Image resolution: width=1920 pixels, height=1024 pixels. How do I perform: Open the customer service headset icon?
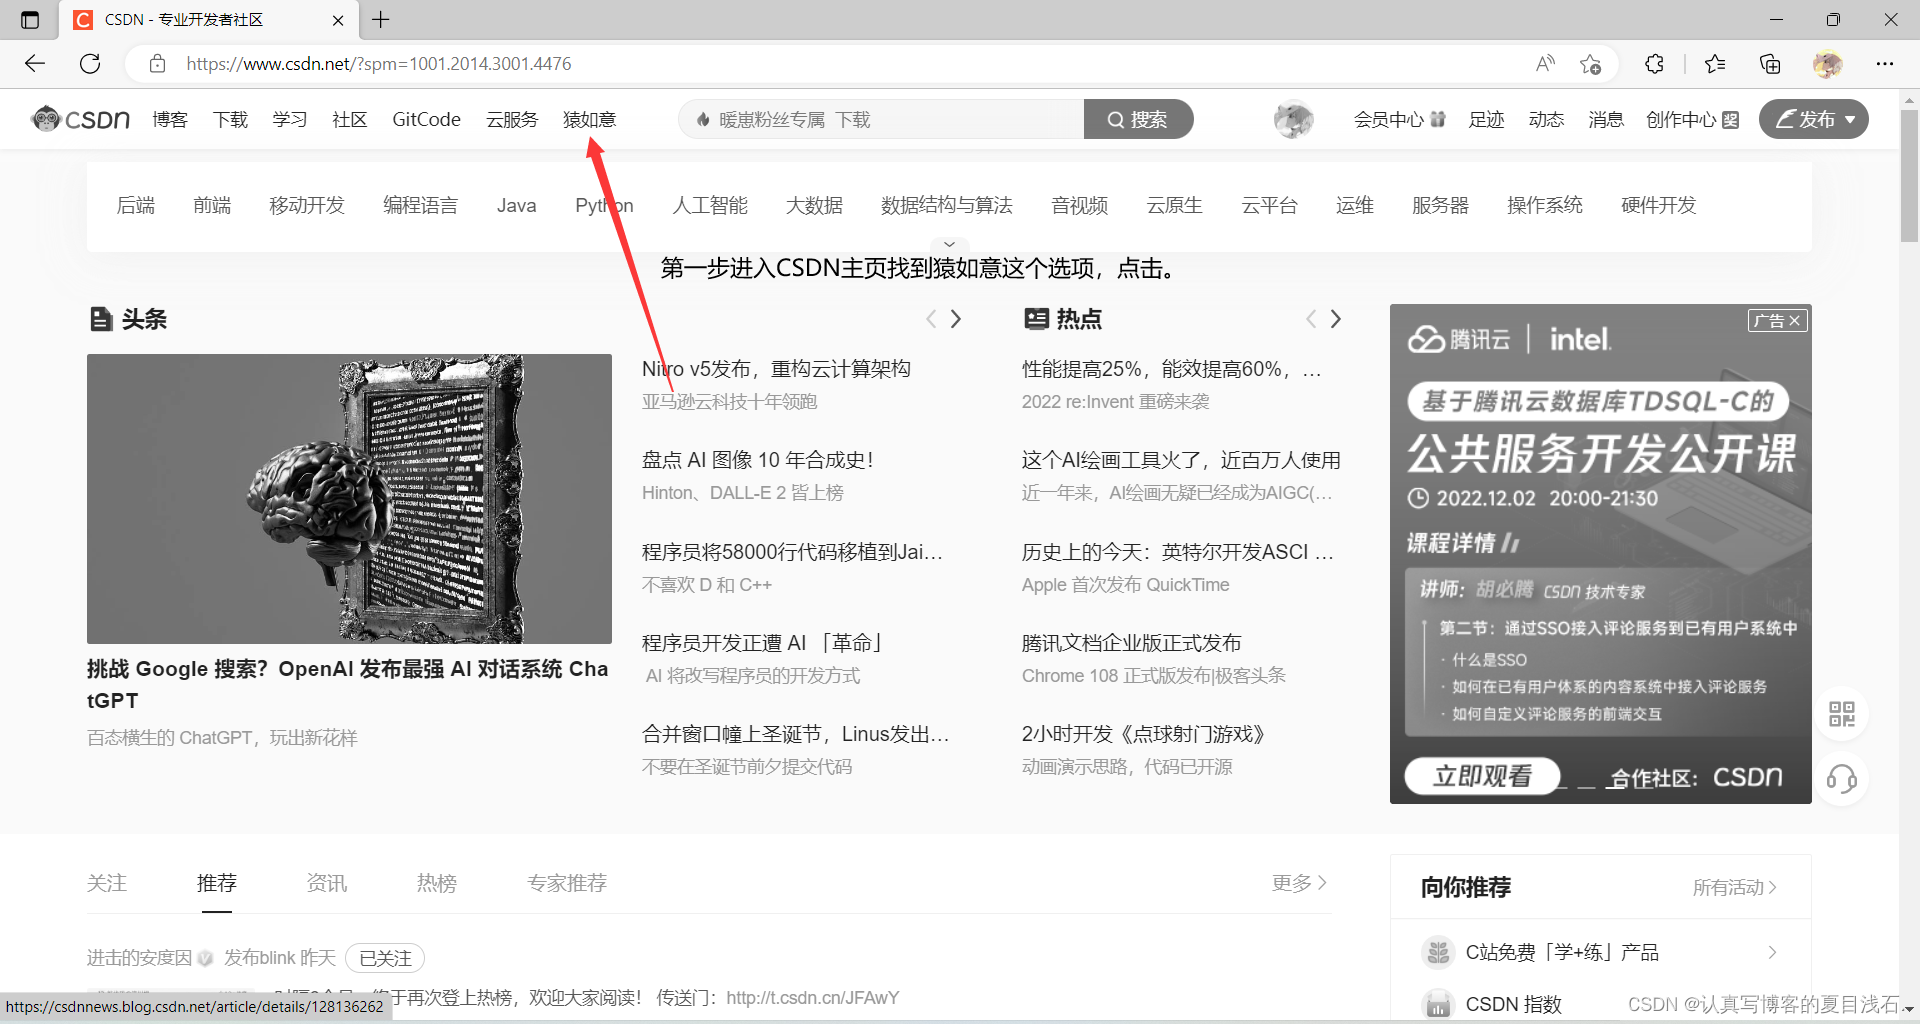pyautogui.click(x=1842, y=779)
